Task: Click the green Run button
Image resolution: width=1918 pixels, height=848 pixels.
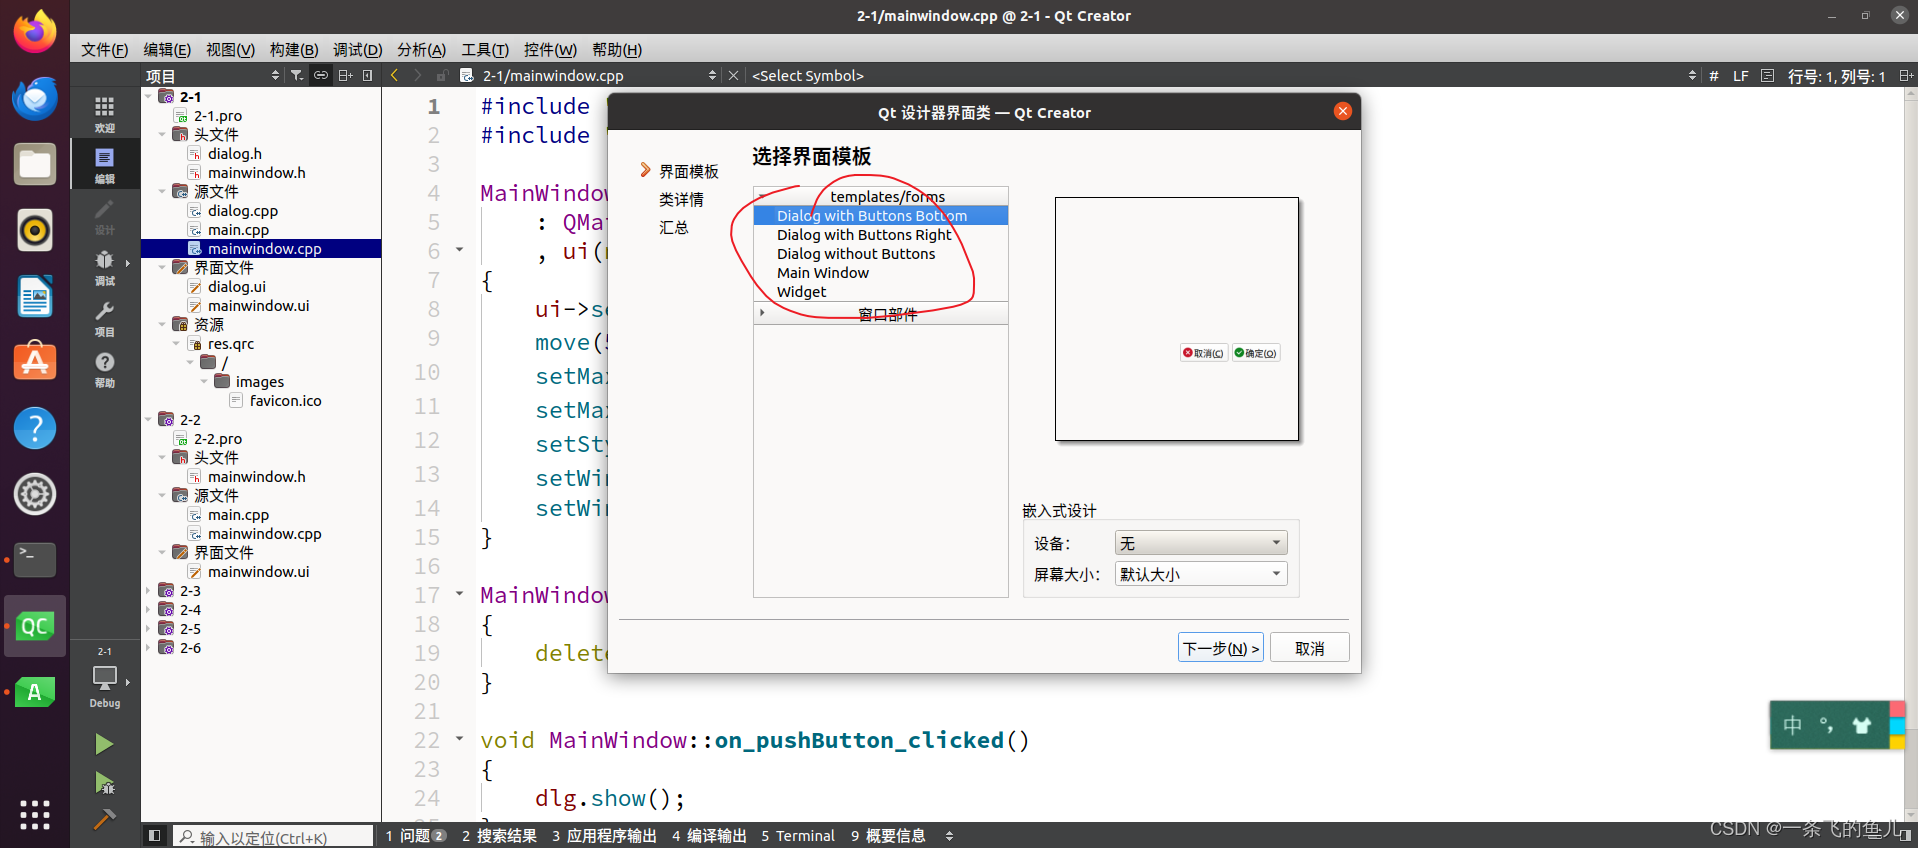Action: 104,744
